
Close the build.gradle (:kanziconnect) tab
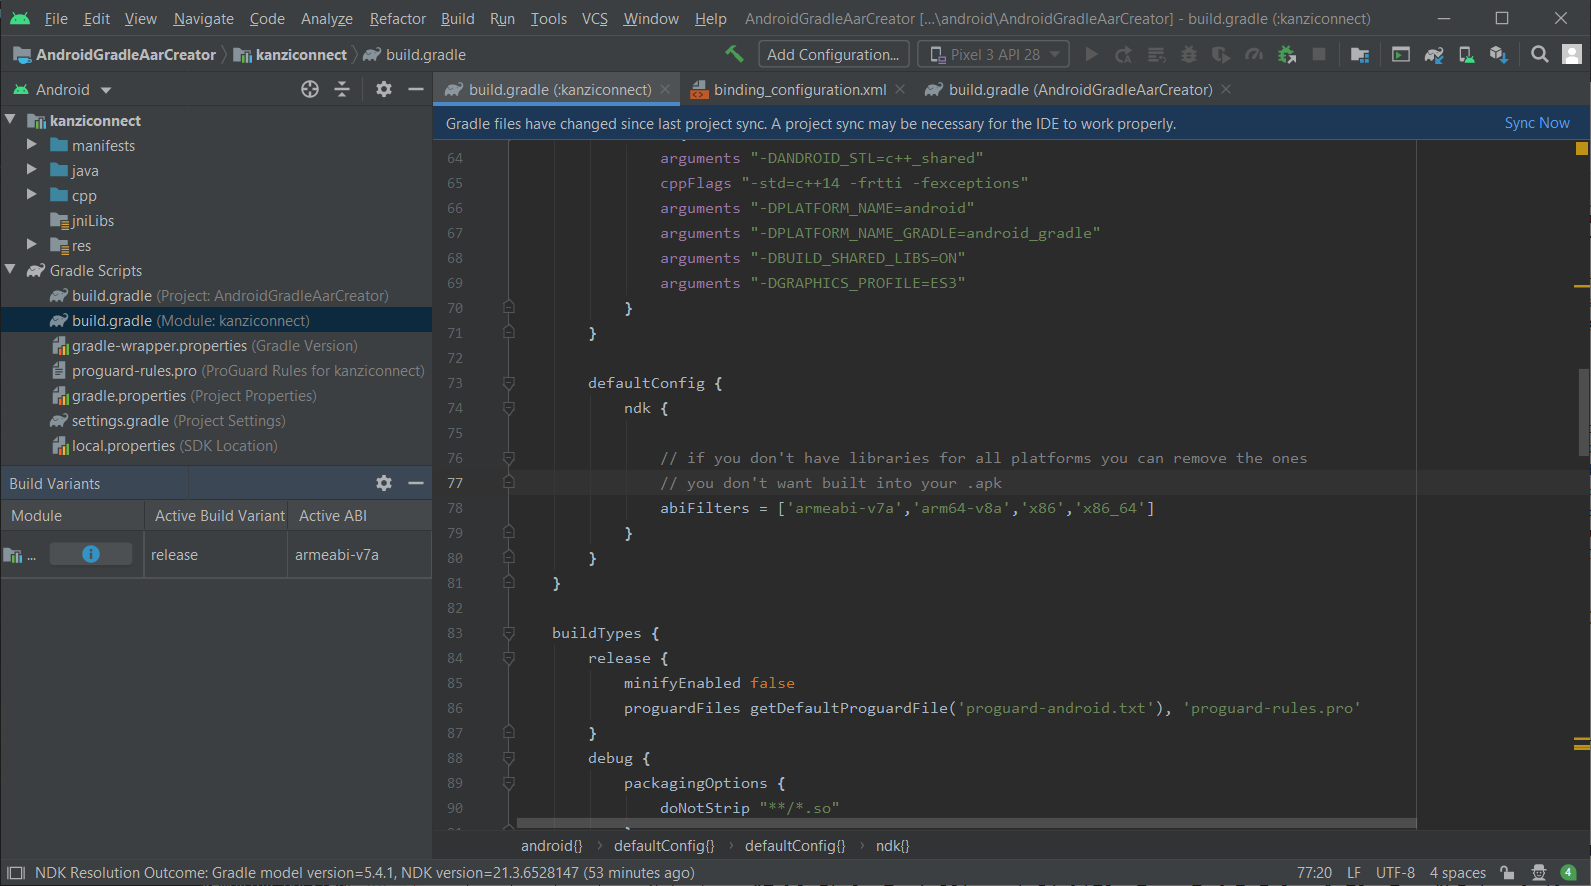665,89
